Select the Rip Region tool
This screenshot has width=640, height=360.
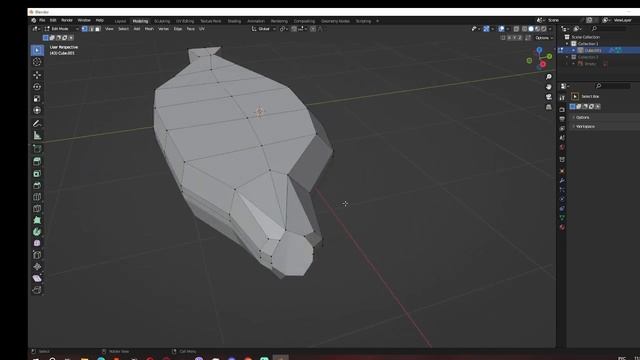tap(37, 290)
